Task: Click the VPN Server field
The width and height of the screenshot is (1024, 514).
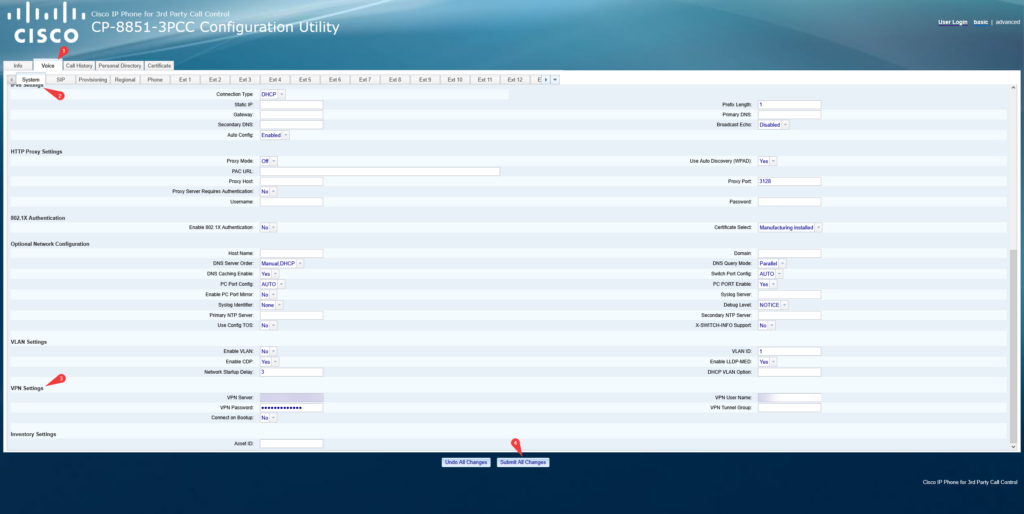Action: tap(291, 398)
